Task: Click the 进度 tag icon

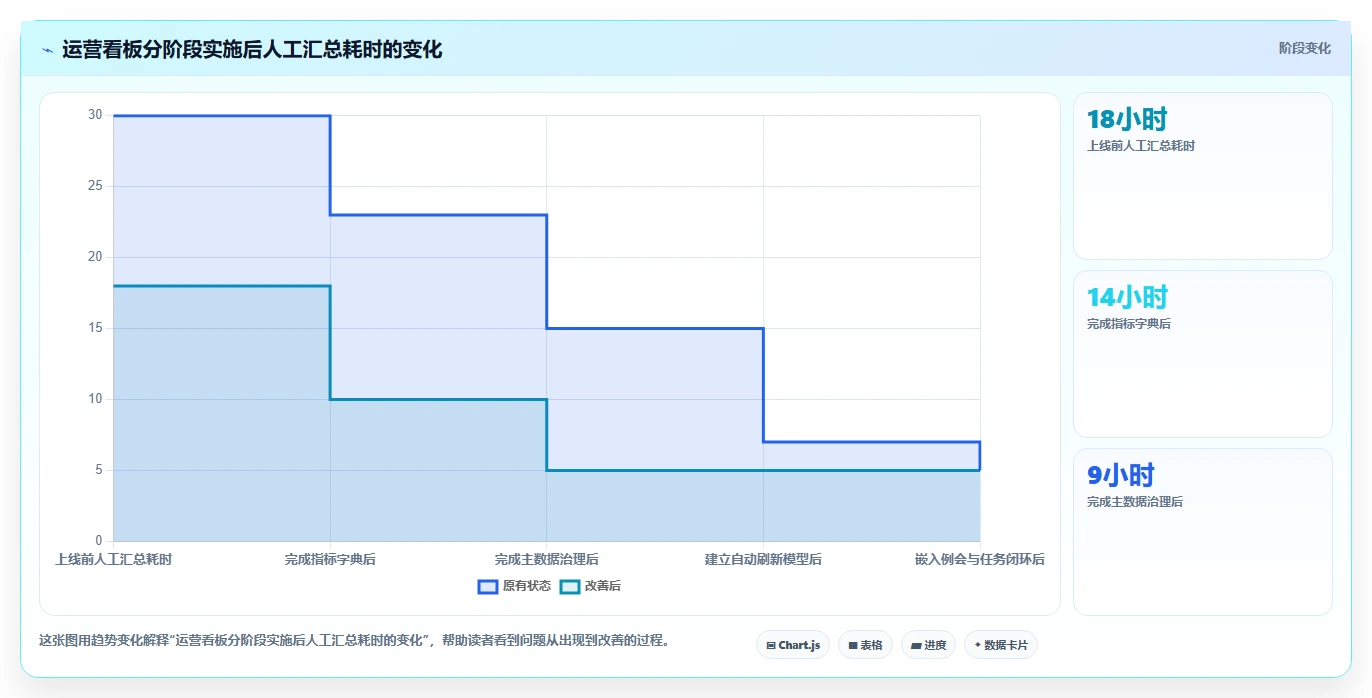Action: tap(915, 646)
